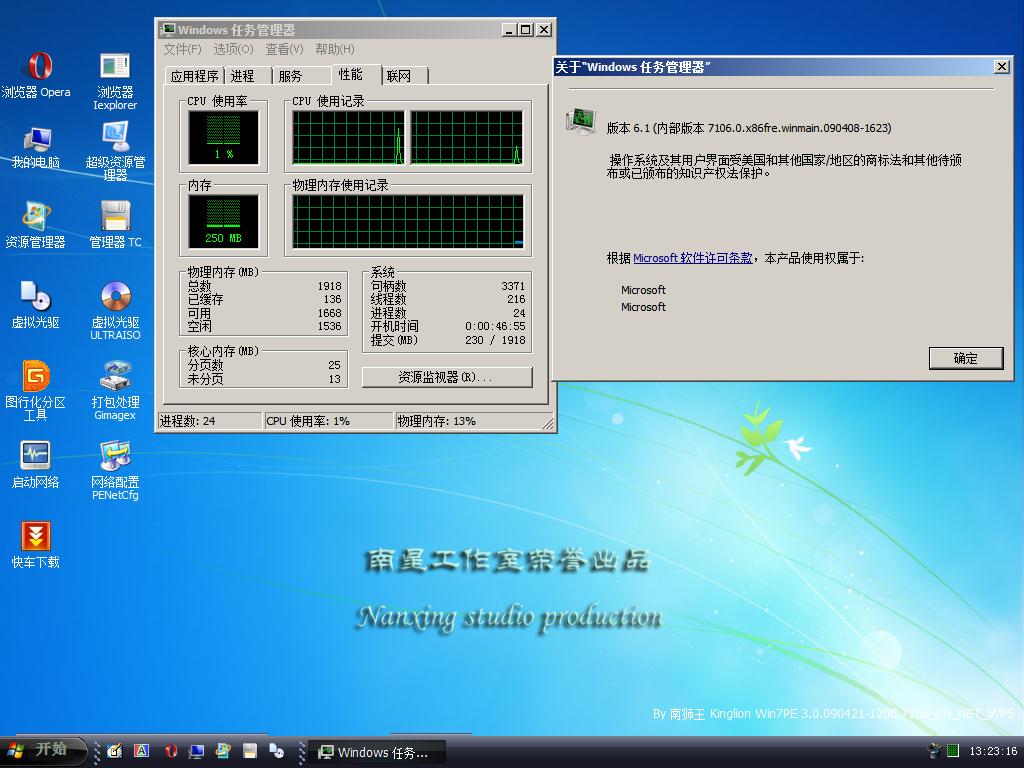The width and height of the screenshot is (1024, 768).
Task: Click the virtual drive quick launch icon
Action: [277, 751]
